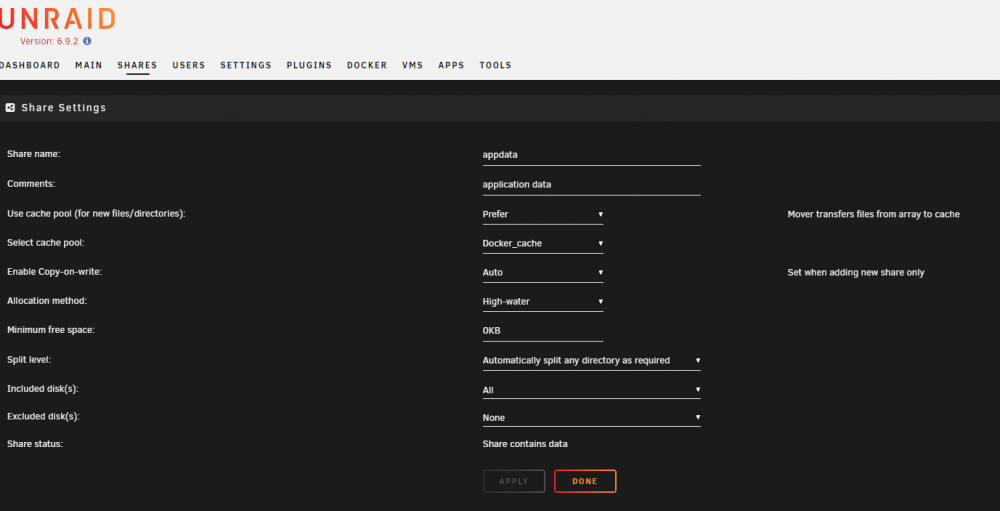Go to the Main tab
The height and width of the screenshot is (511, 1000).
pos(89,65)
